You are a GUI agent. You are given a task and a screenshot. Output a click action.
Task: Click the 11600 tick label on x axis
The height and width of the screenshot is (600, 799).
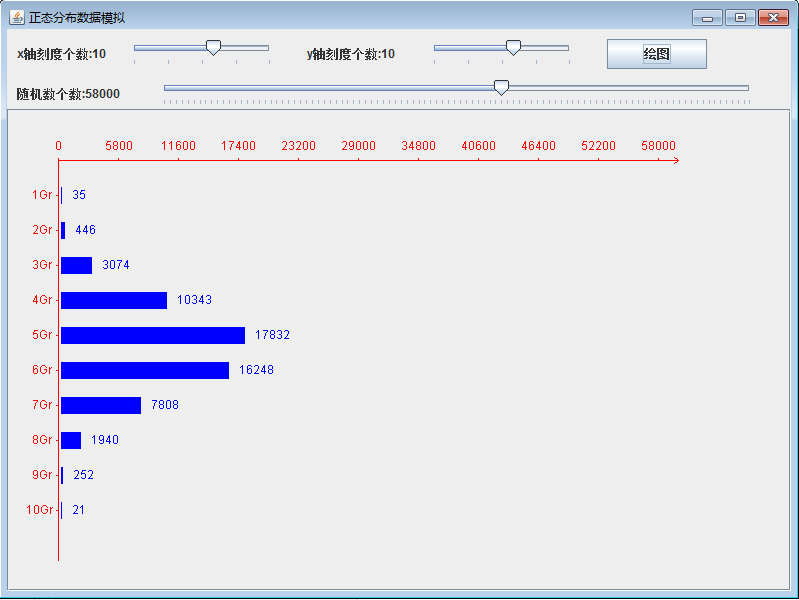(178, 146)
